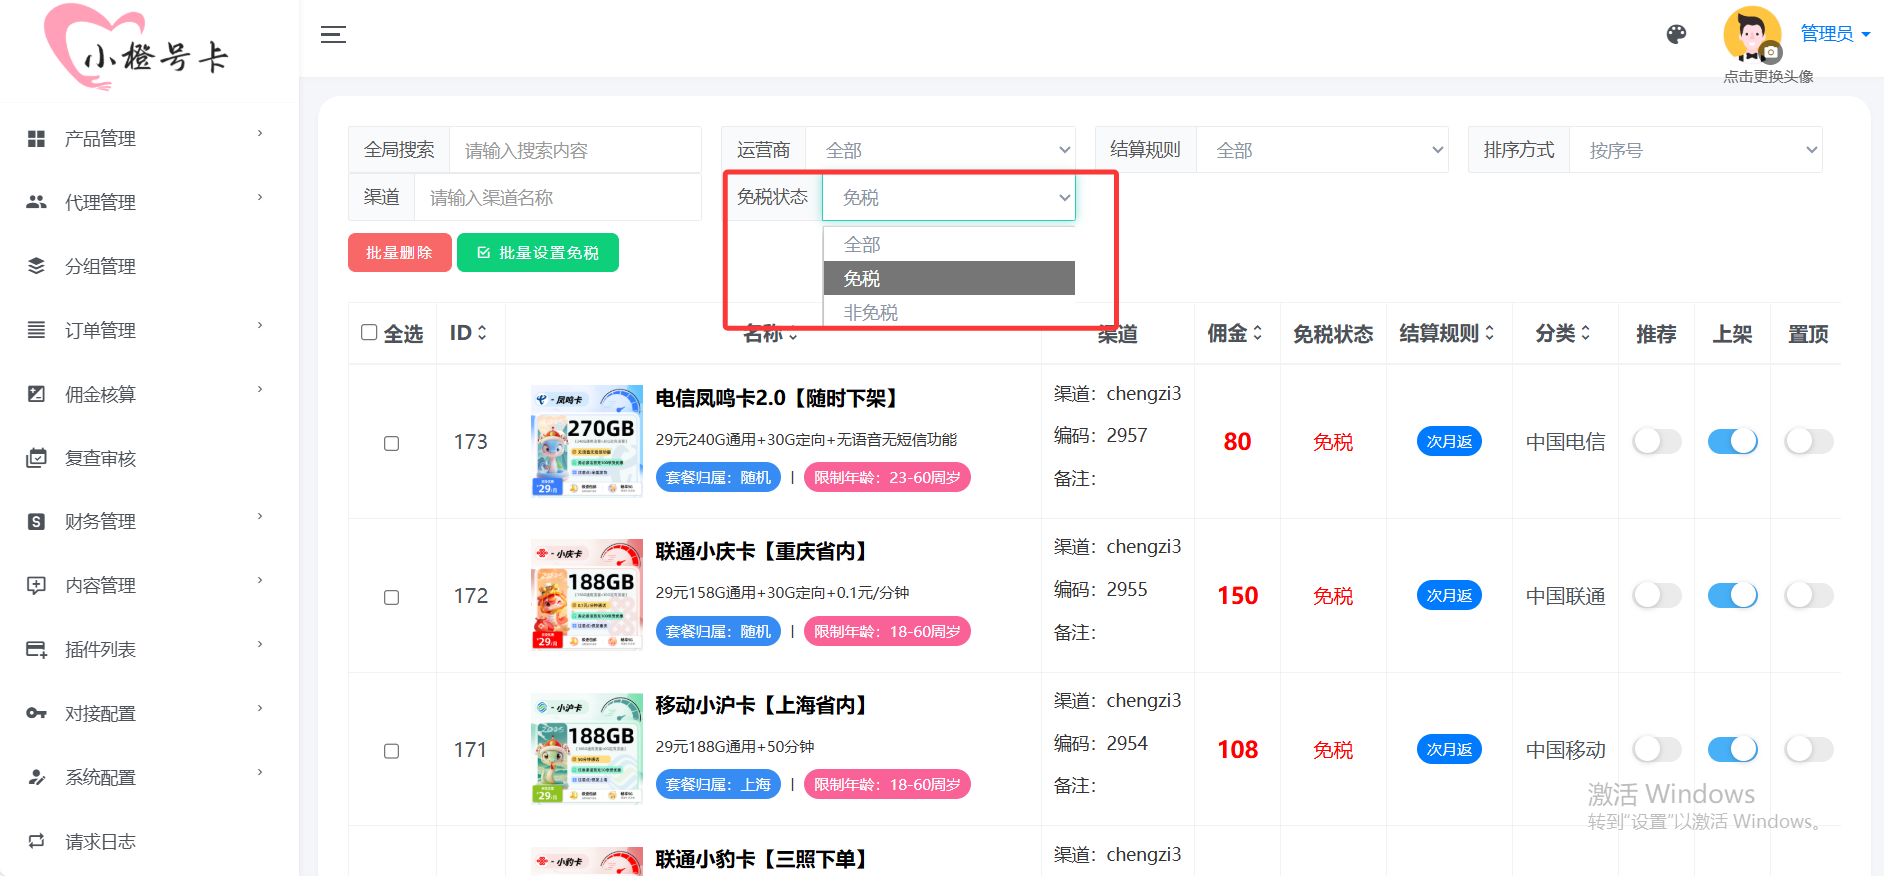1884x876 pixels.
Task: Sort by the 佣金 column arrows
Action: (1258, 333)
